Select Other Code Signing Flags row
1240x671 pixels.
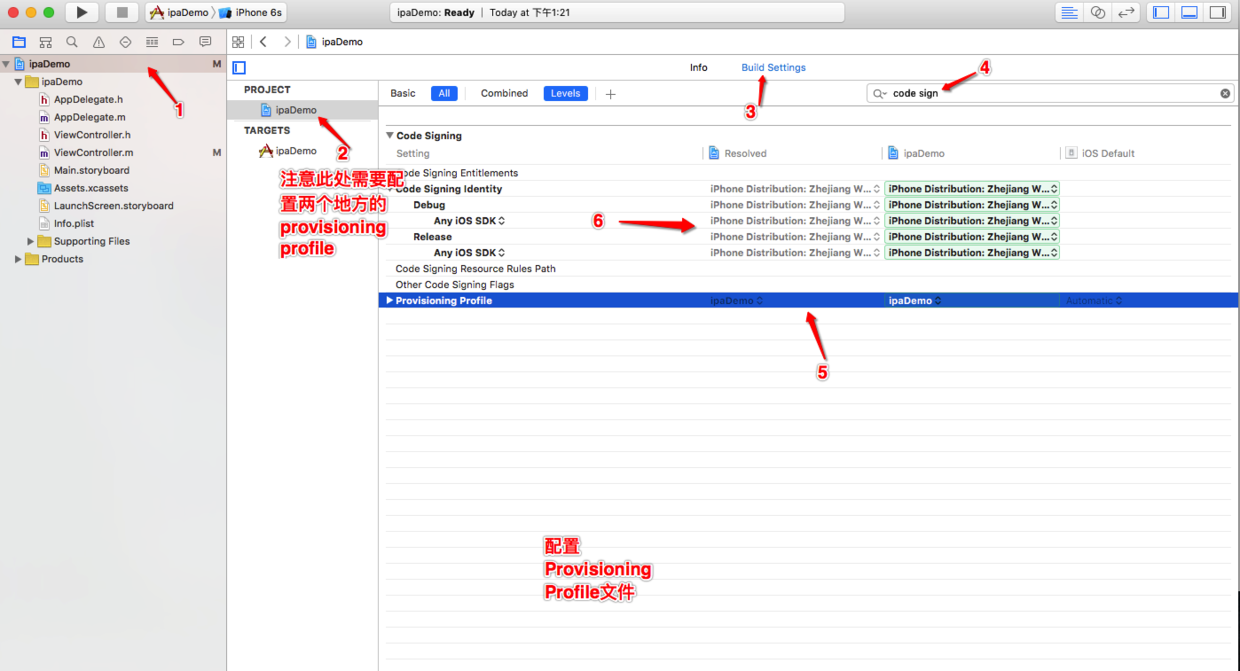pyautogui.click(x=808, y=285)
